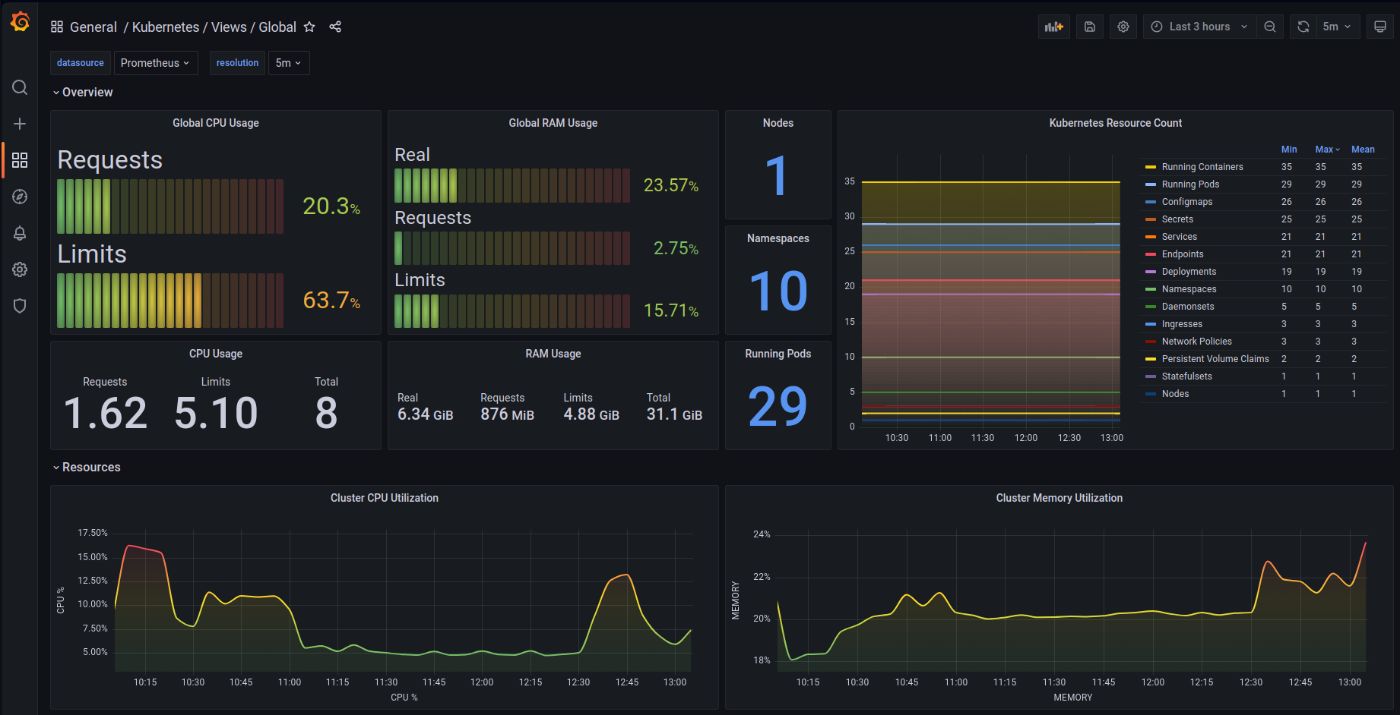The width and height of the screenshot is (1400, 715).
Task: Open the Explore compass icon
Action: point(19,196)
